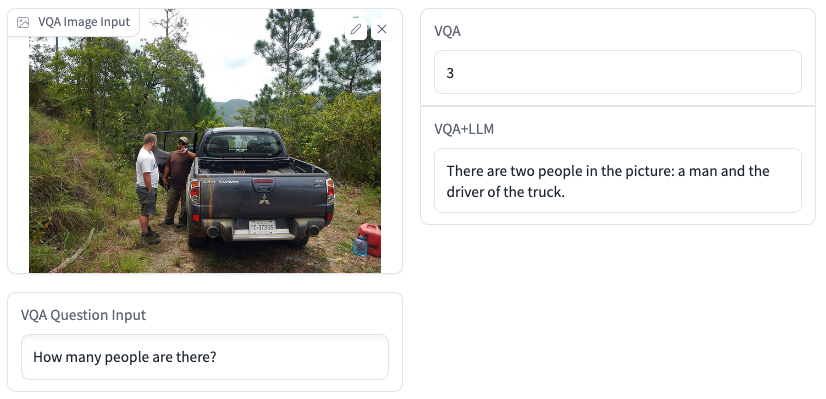Click the blue water jug in photo

[360, 246]
